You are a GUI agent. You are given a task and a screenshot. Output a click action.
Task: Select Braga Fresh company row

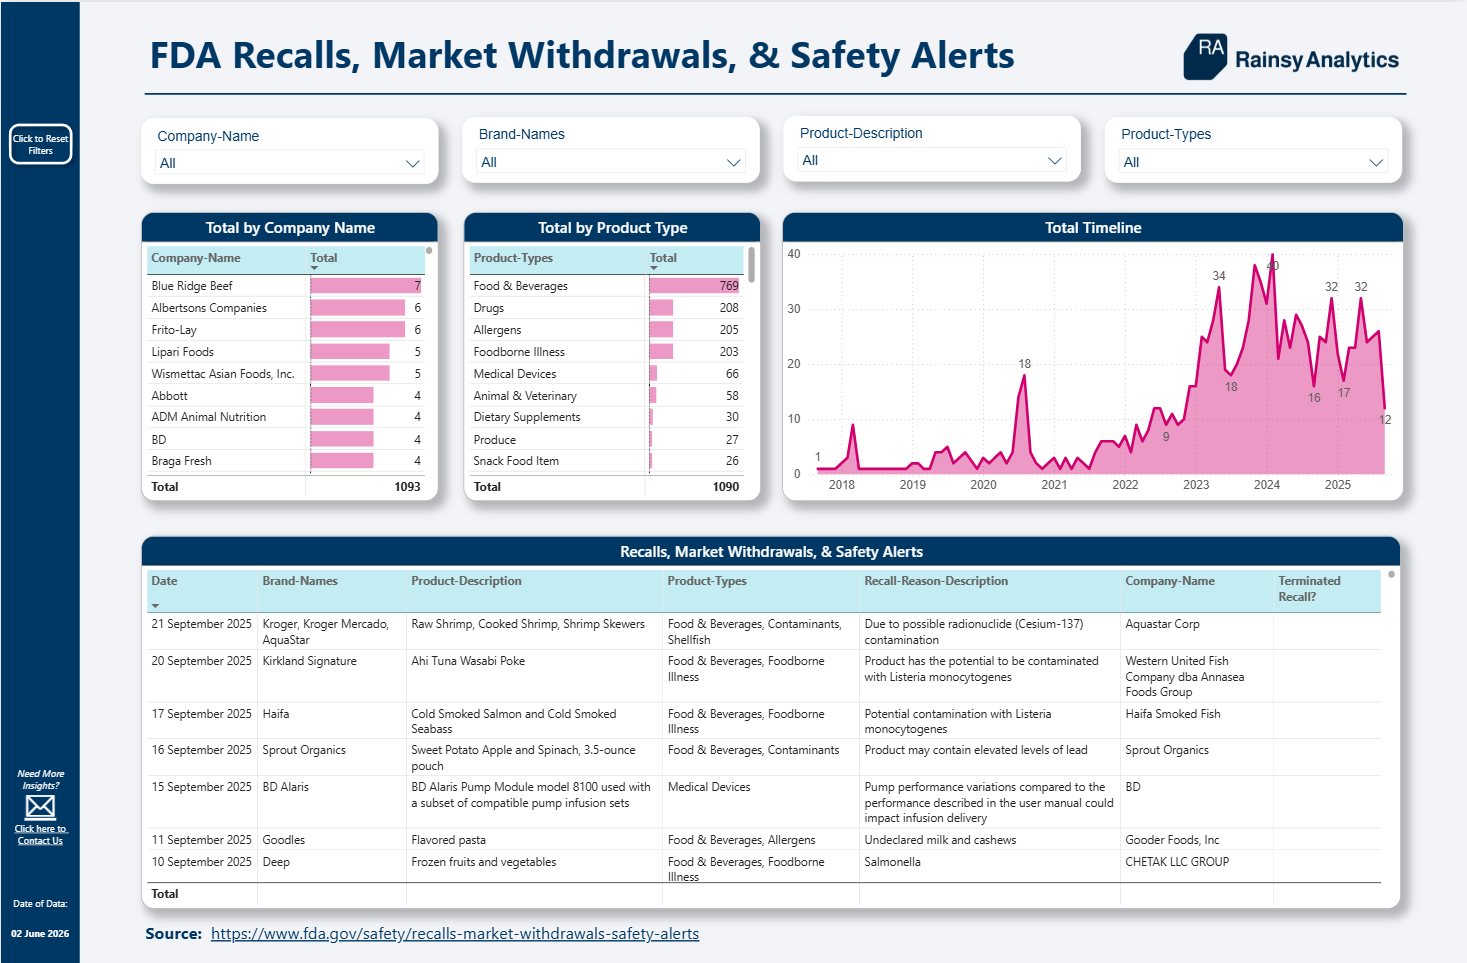pos(286,461)
